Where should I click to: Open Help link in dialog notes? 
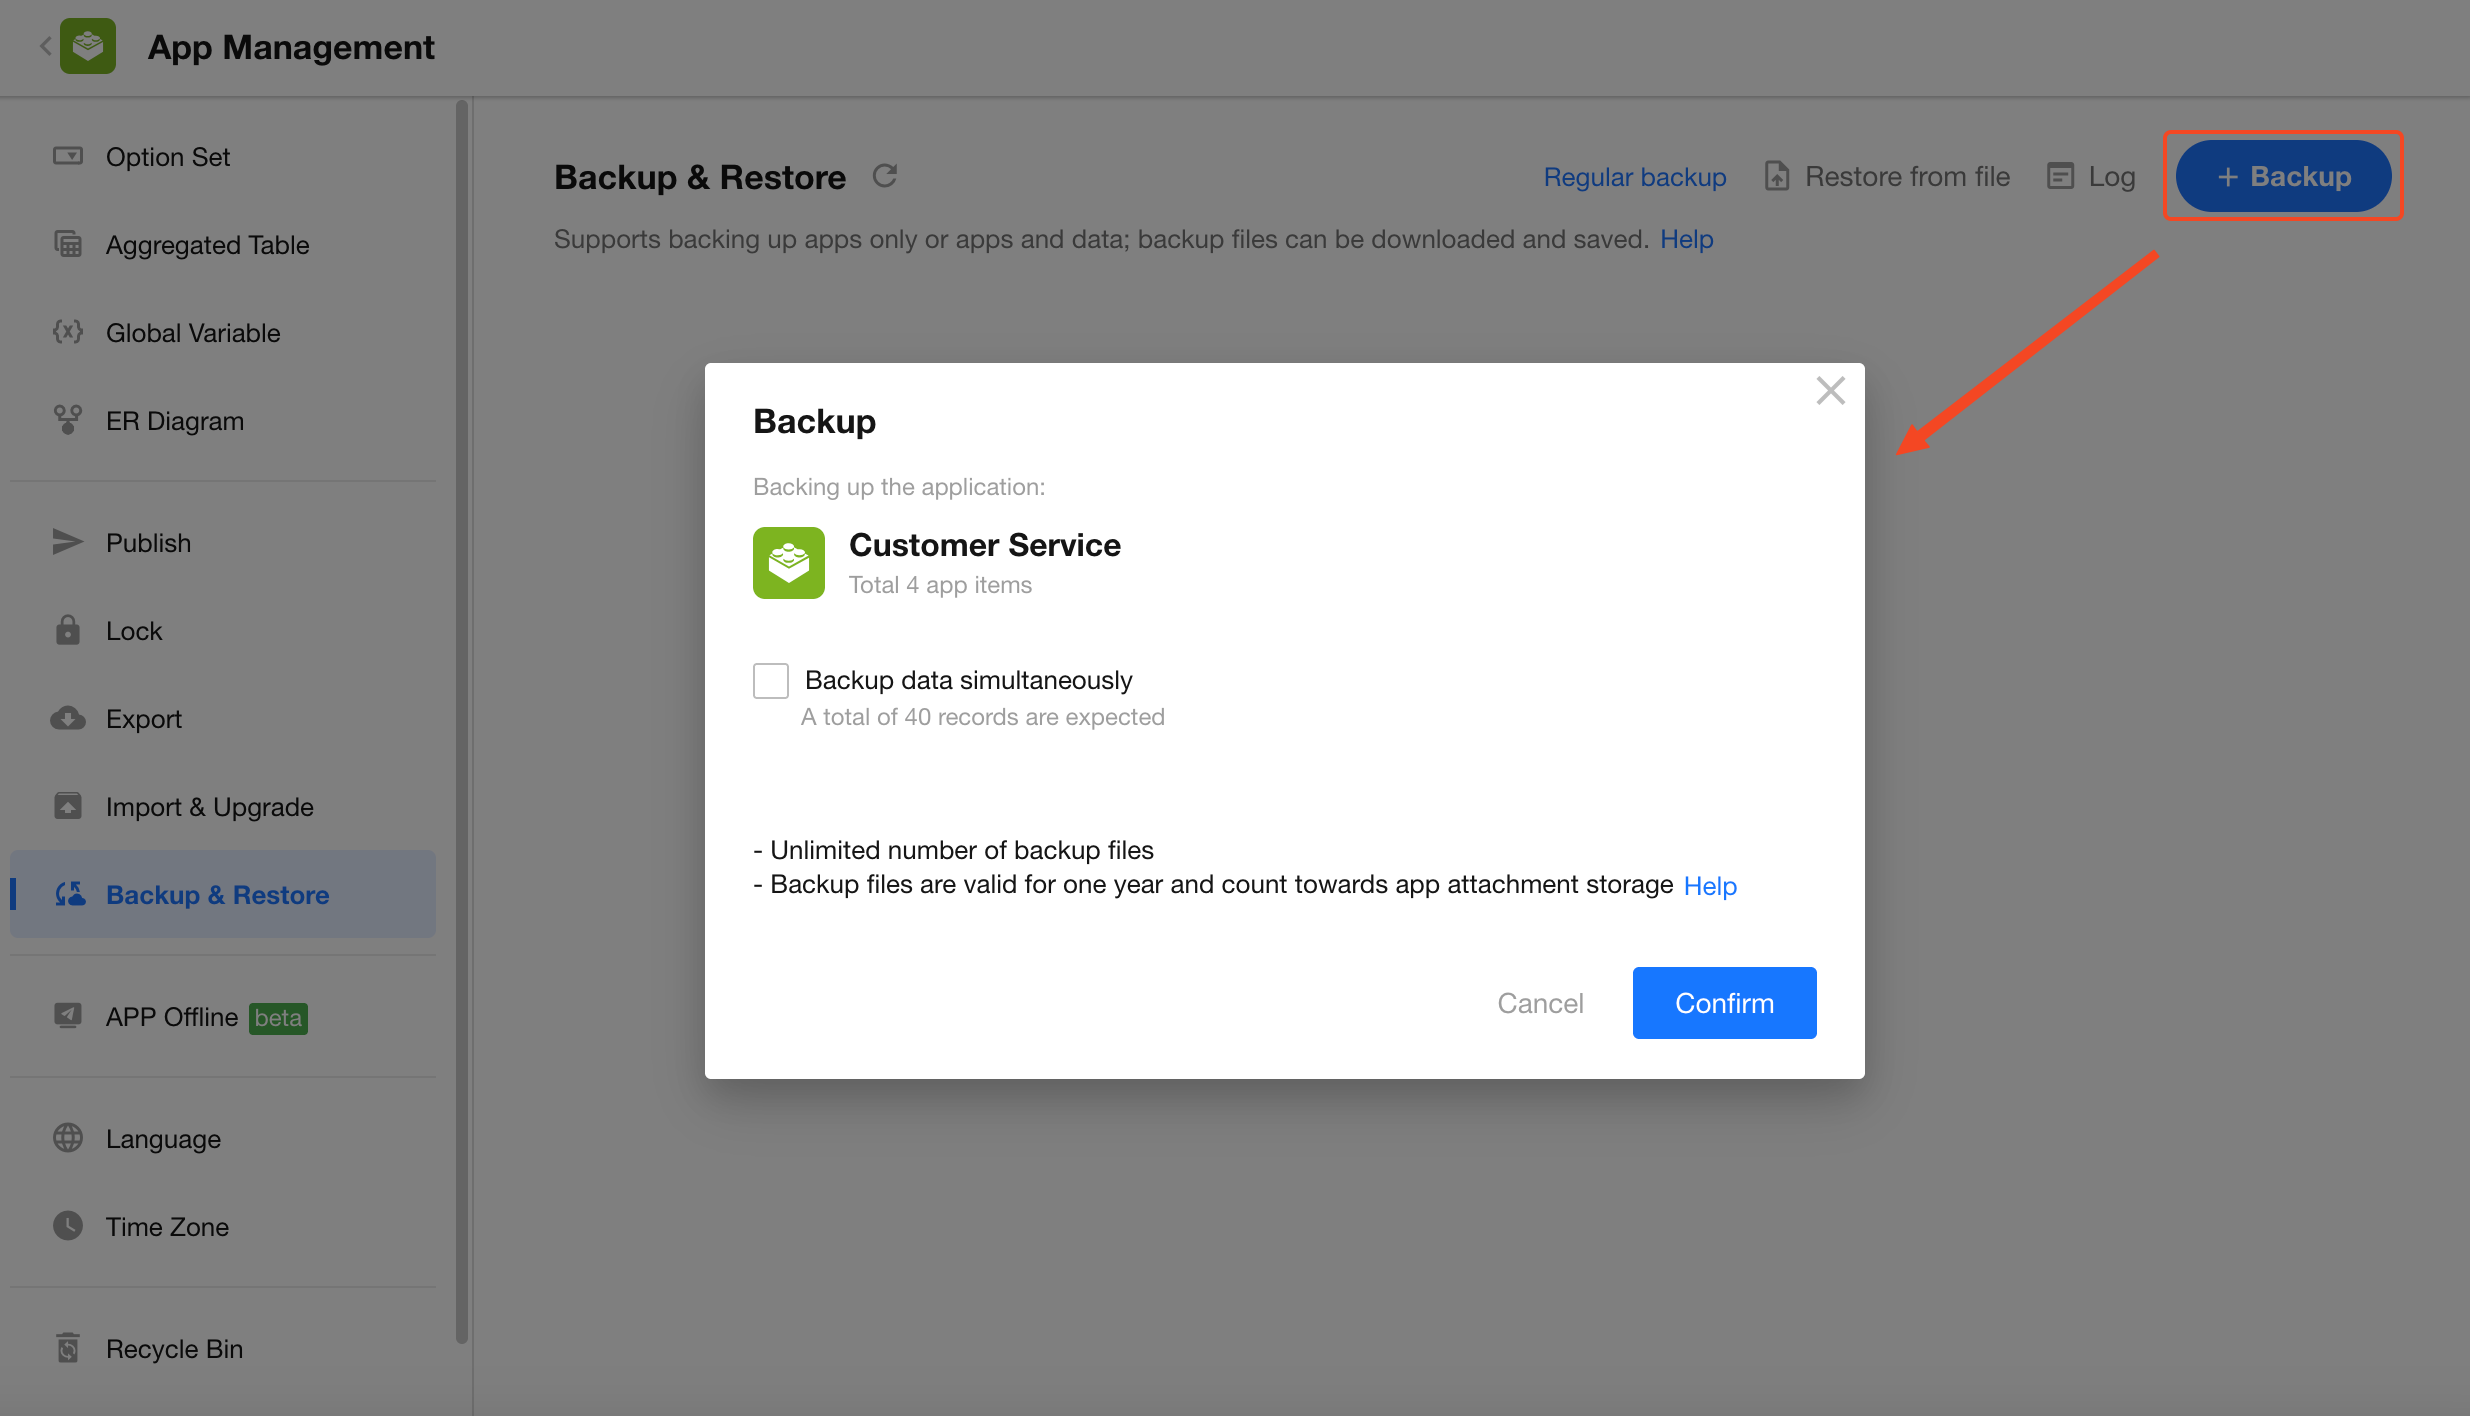tap(1710, 886)
